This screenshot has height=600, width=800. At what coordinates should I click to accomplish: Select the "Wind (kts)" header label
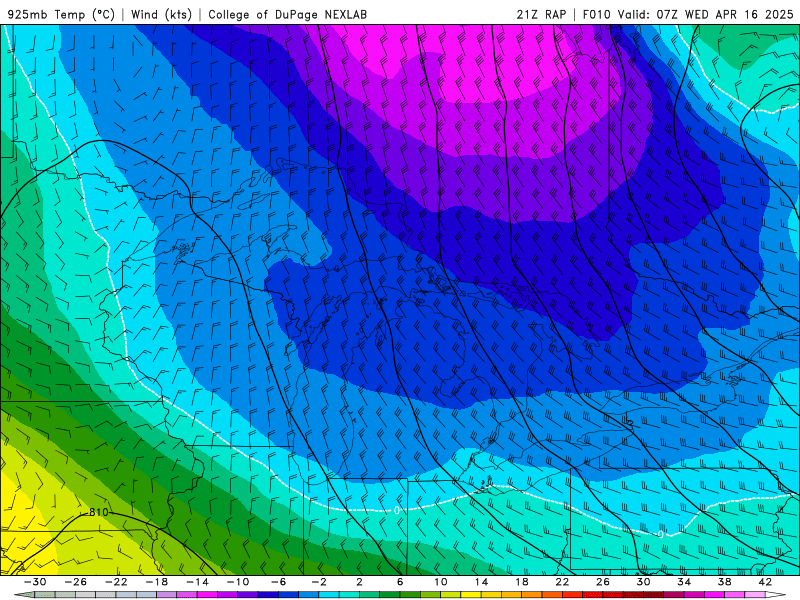coord(161,15)
